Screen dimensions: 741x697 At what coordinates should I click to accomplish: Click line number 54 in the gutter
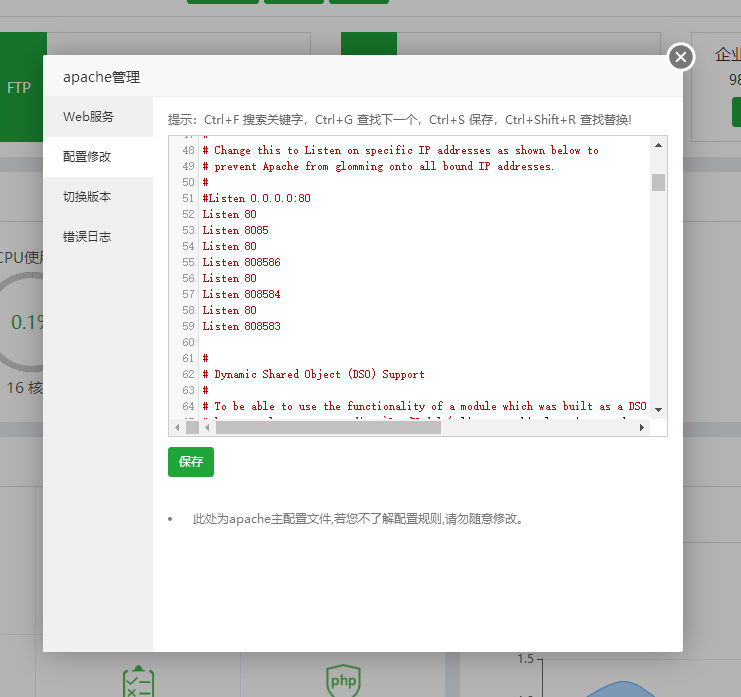188,247
